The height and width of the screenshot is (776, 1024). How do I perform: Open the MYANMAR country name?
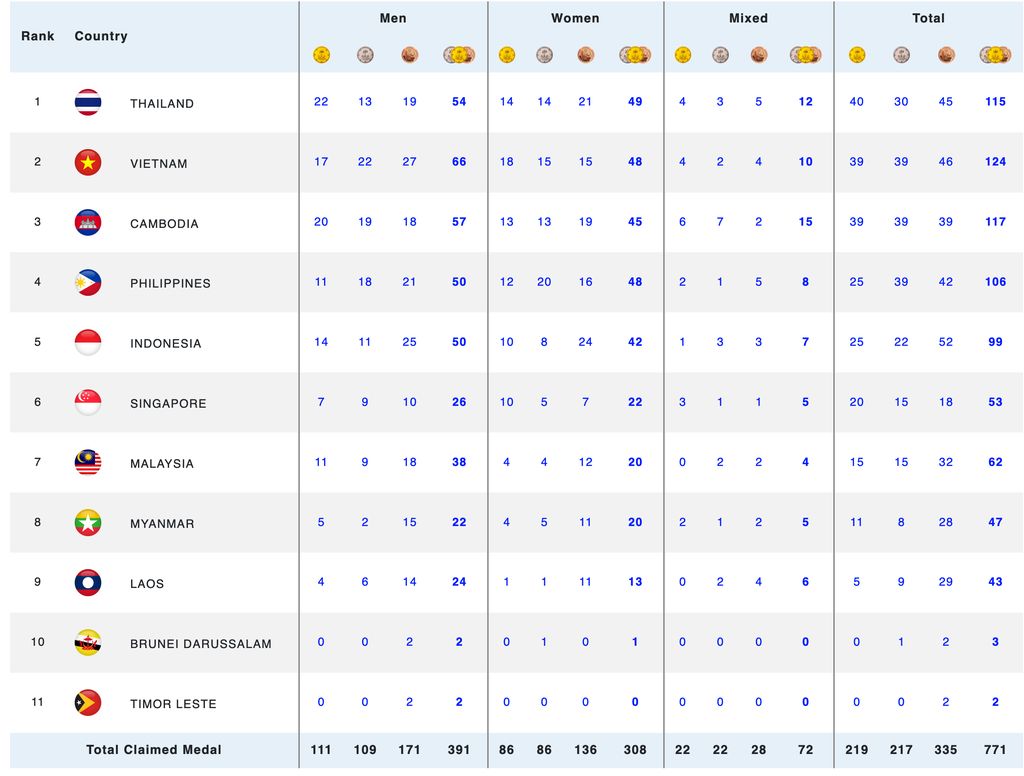tap(162, 524)
